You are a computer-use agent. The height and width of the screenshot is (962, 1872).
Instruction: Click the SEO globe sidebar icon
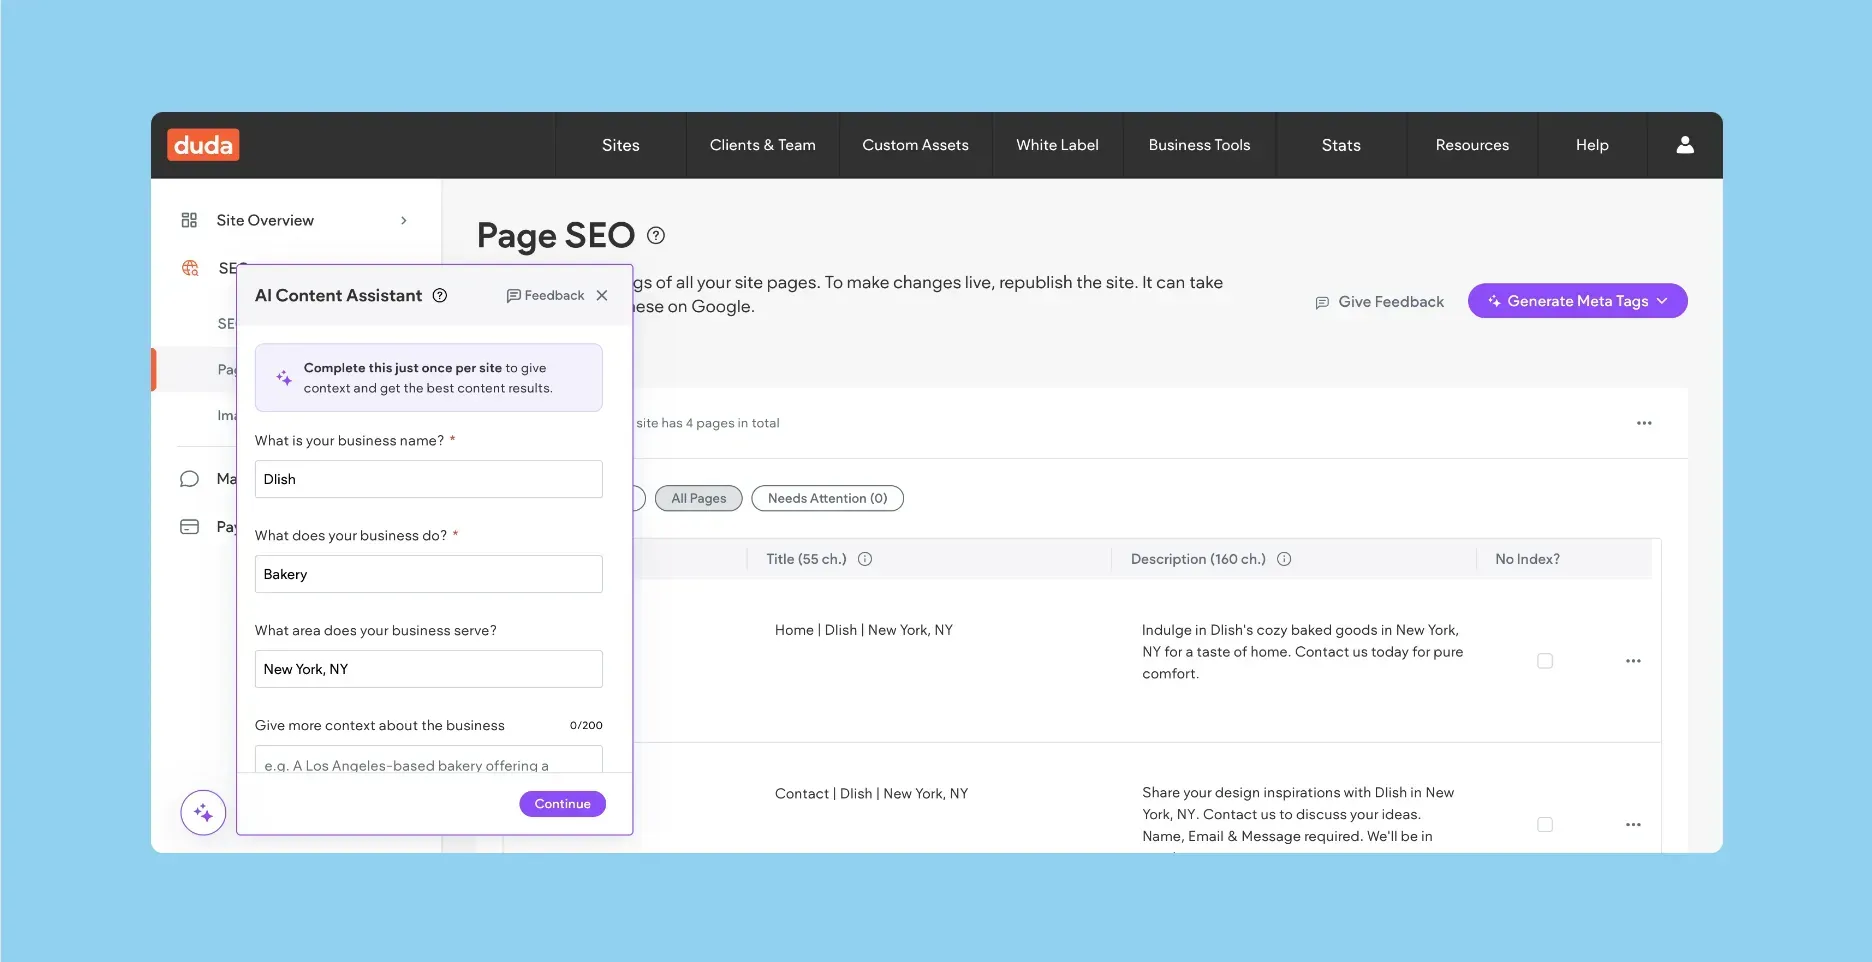pos(190,268)
